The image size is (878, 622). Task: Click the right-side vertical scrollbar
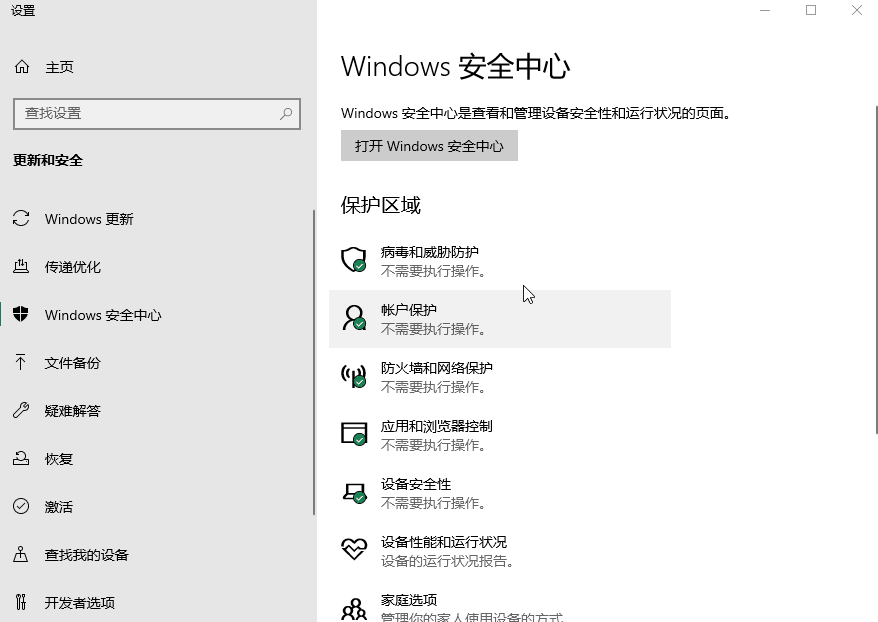click(x=876, y=269)
